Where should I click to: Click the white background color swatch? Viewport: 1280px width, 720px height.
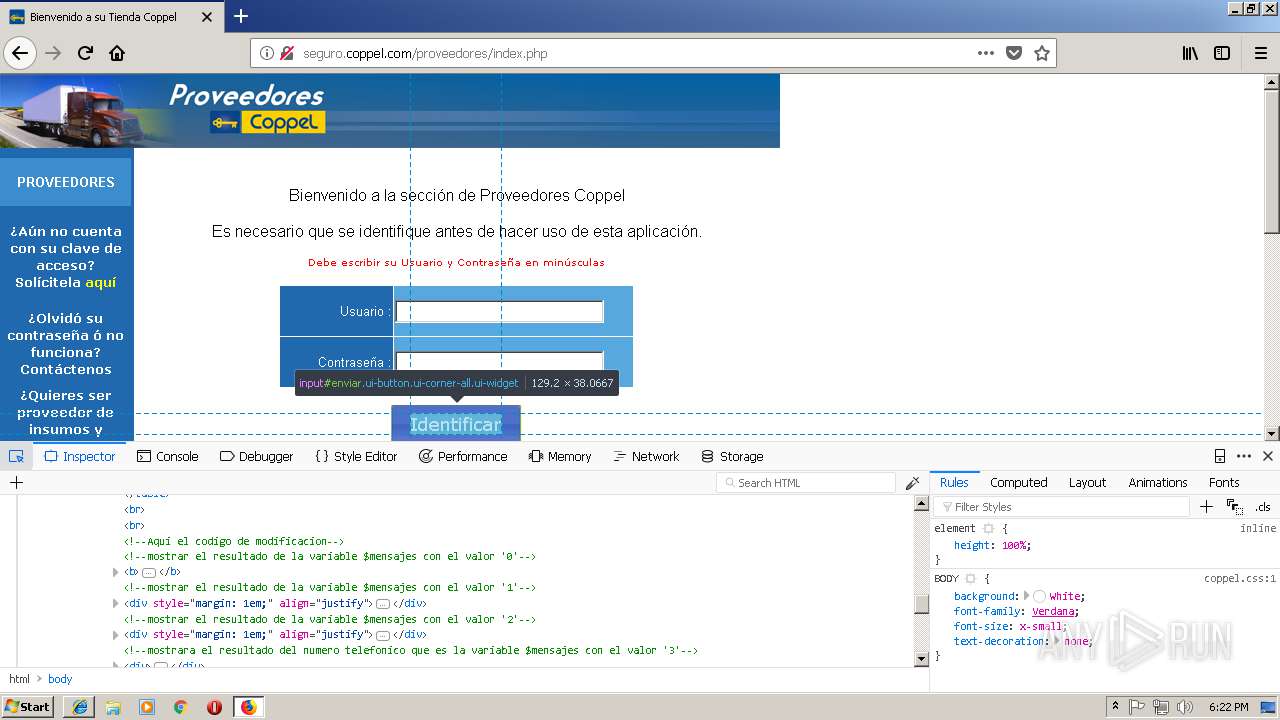(1039, 596)
